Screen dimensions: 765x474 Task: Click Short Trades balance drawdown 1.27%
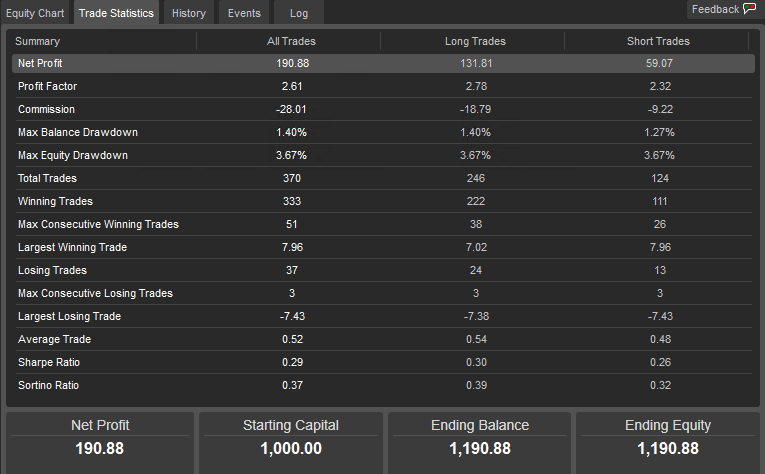[x=659, y=132]
